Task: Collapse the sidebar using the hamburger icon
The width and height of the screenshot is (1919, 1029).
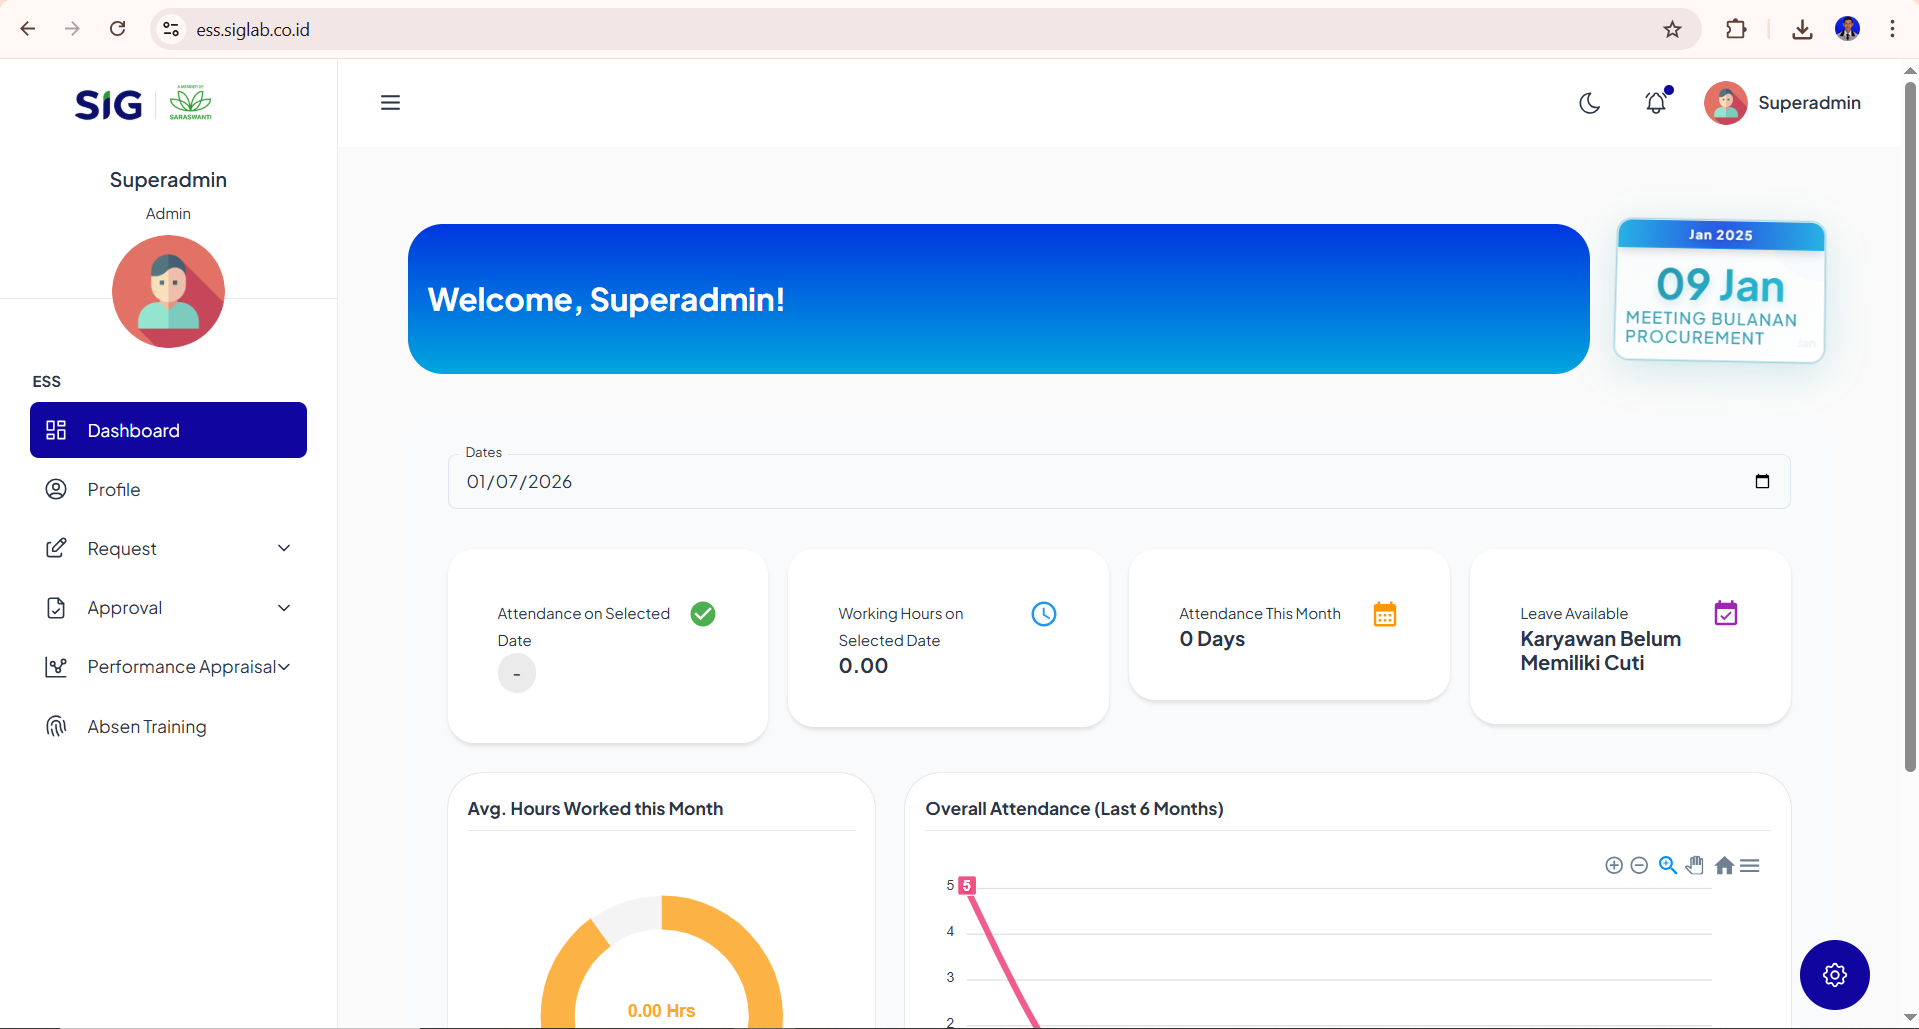Action: coord(390,102)
